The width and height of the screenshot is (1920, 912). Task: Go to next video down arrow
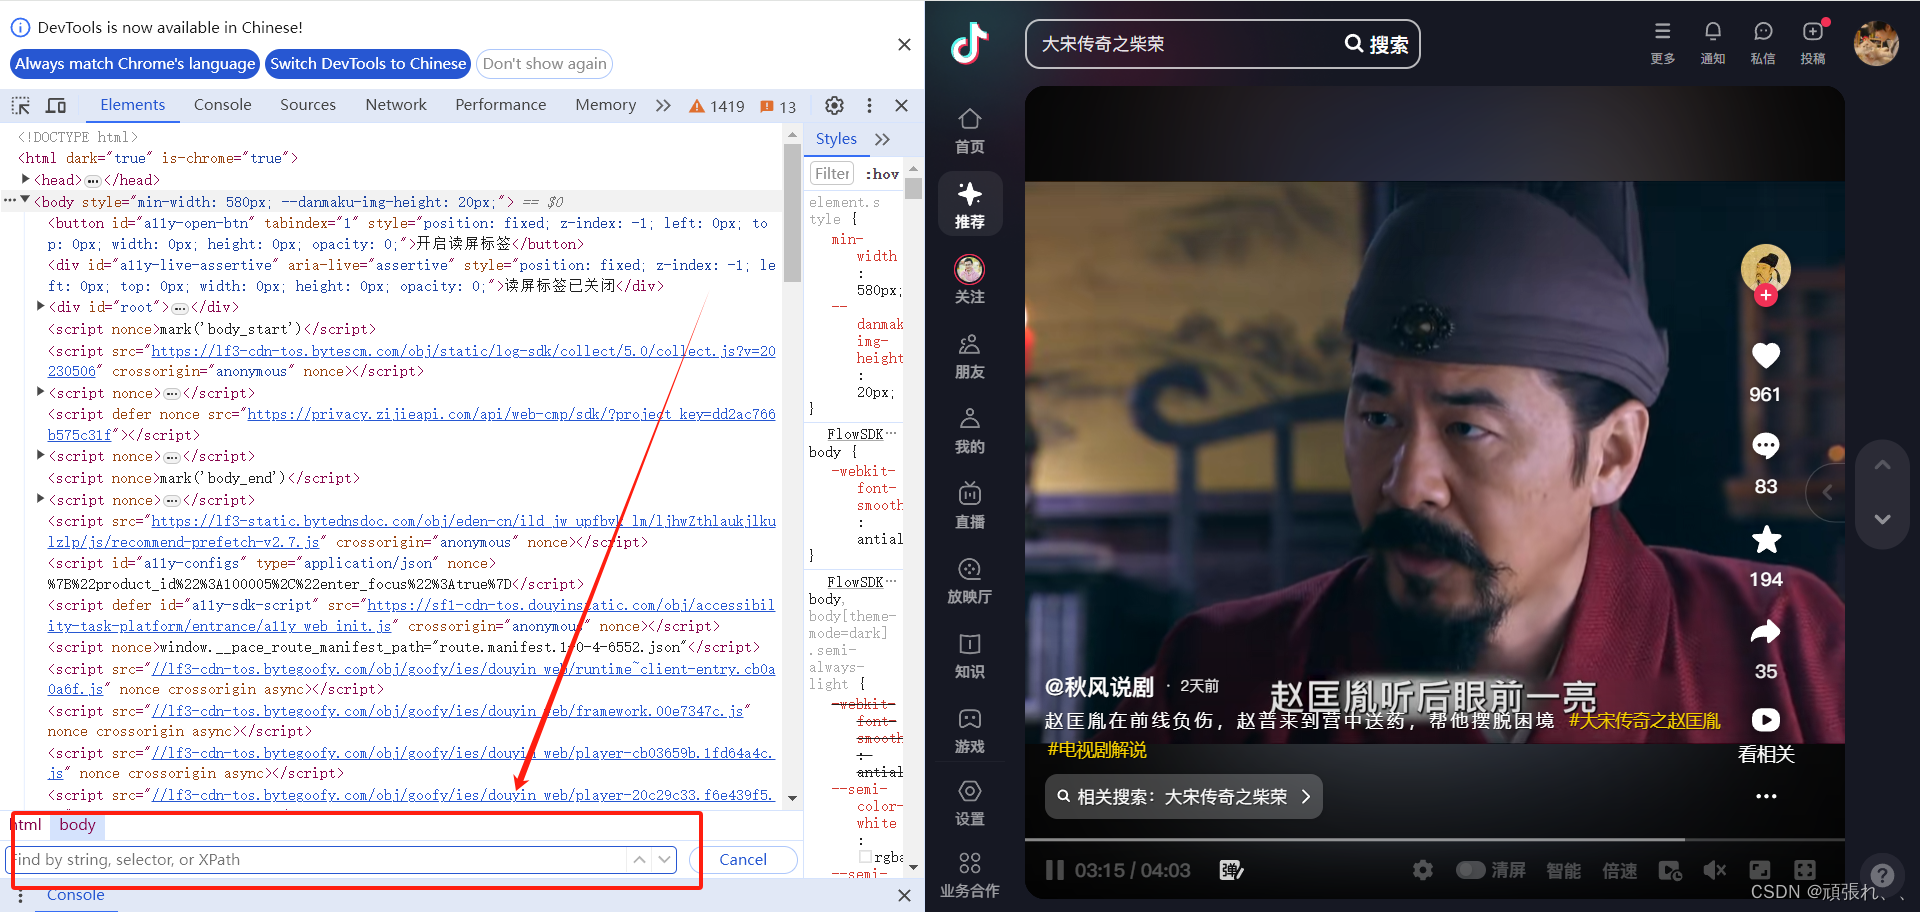pos(1882,519)
